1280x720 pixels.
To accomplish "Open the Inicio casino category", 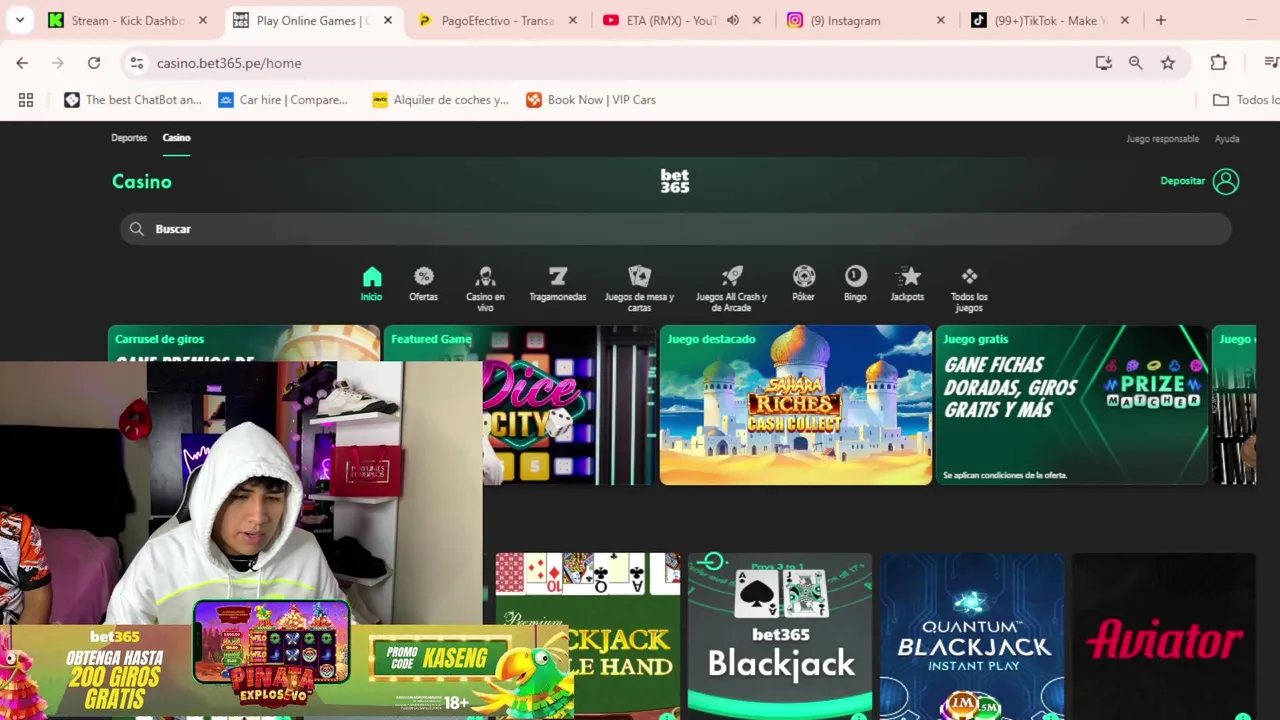I will click(371, 283).
